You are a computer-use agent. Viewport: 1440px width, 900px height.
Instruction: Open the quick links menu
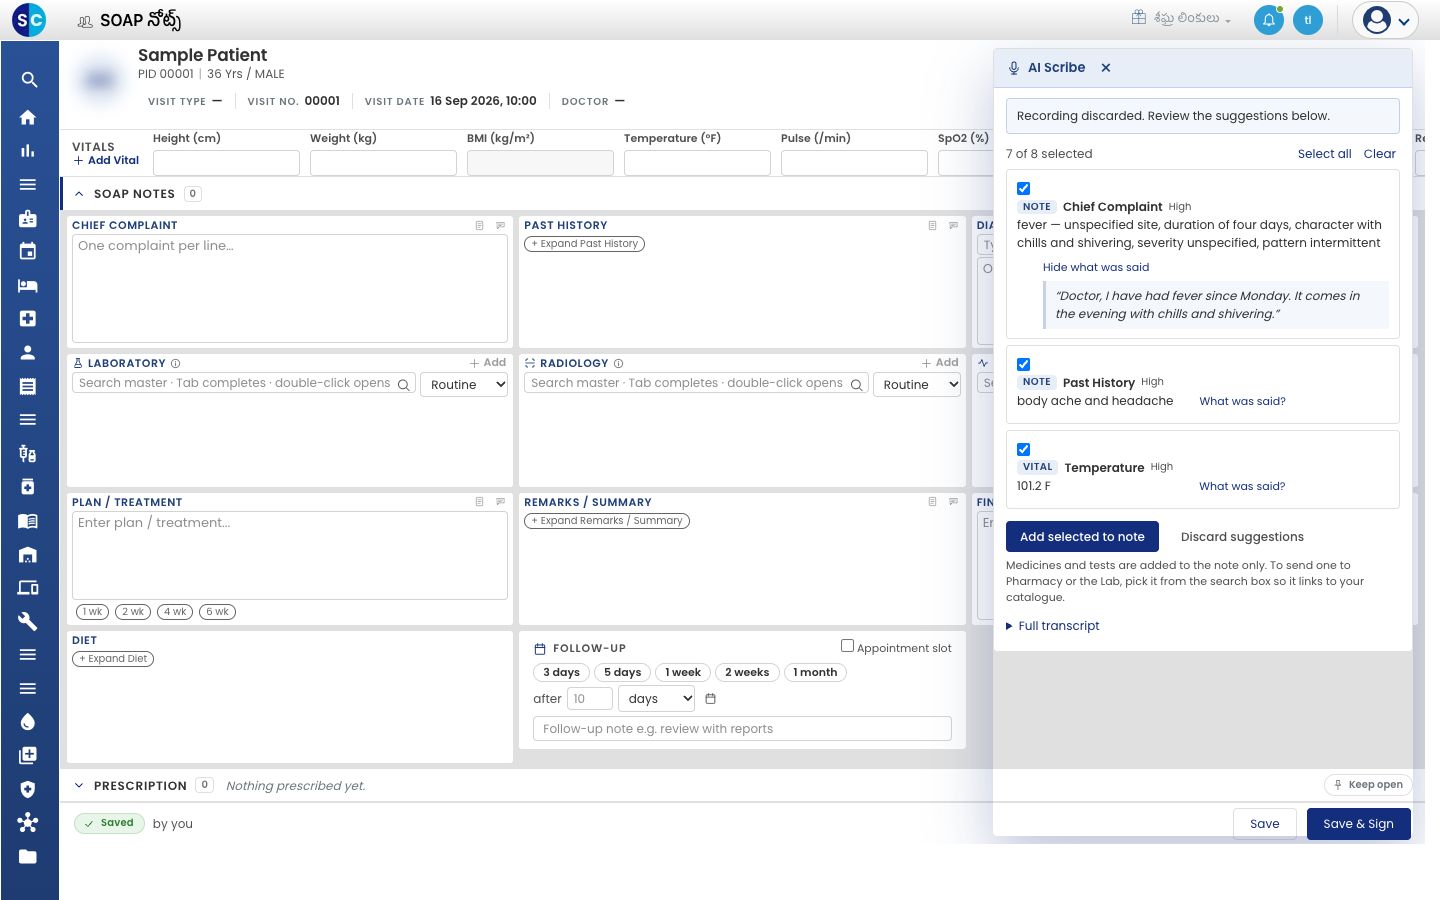pos(1181,18)
